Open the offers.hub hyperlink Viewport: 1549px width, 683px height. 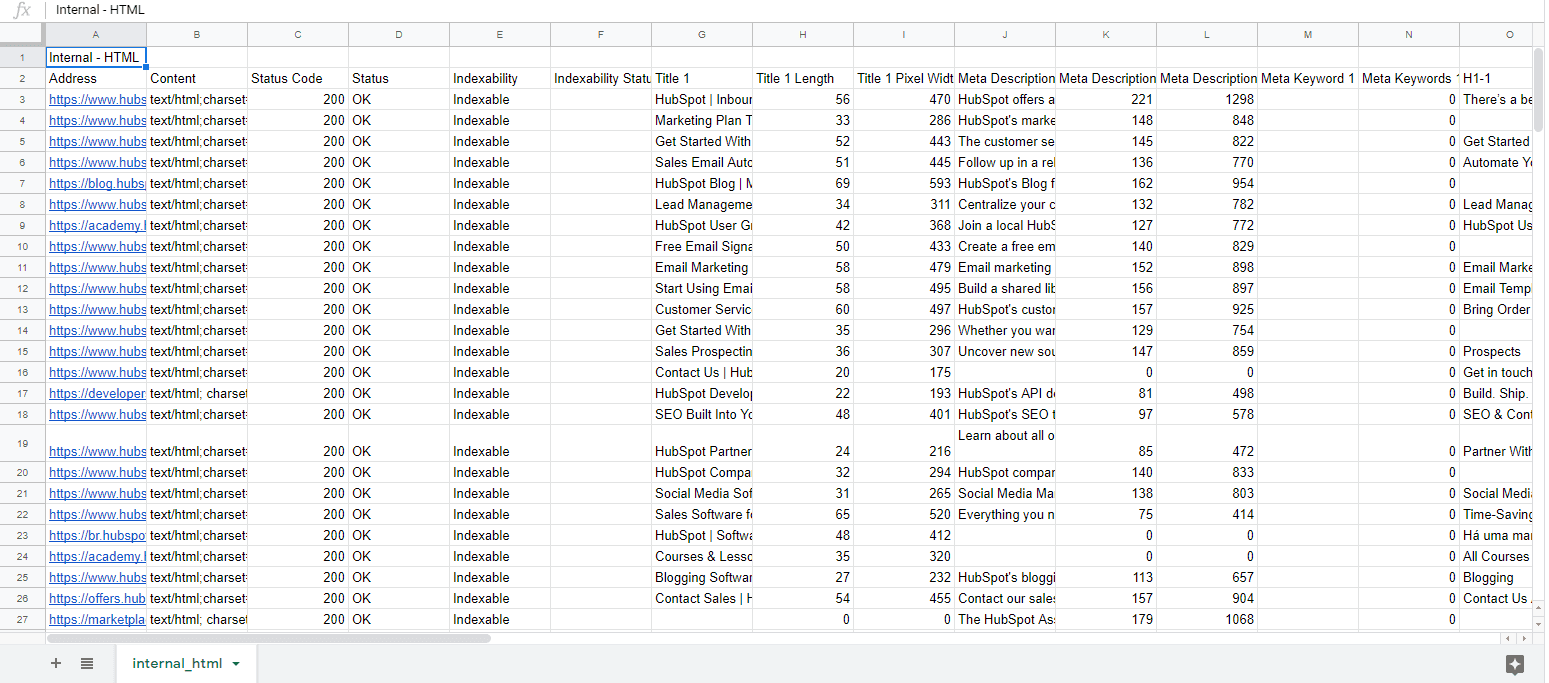click(94, 598)
